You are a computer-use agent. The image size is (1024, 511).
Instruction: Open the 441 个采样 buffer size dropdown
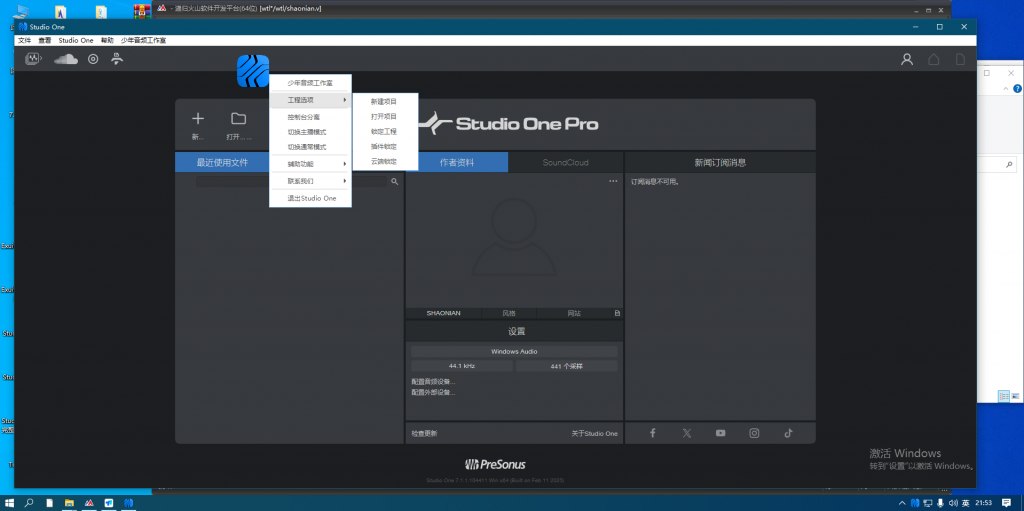[x=566, y=366]
